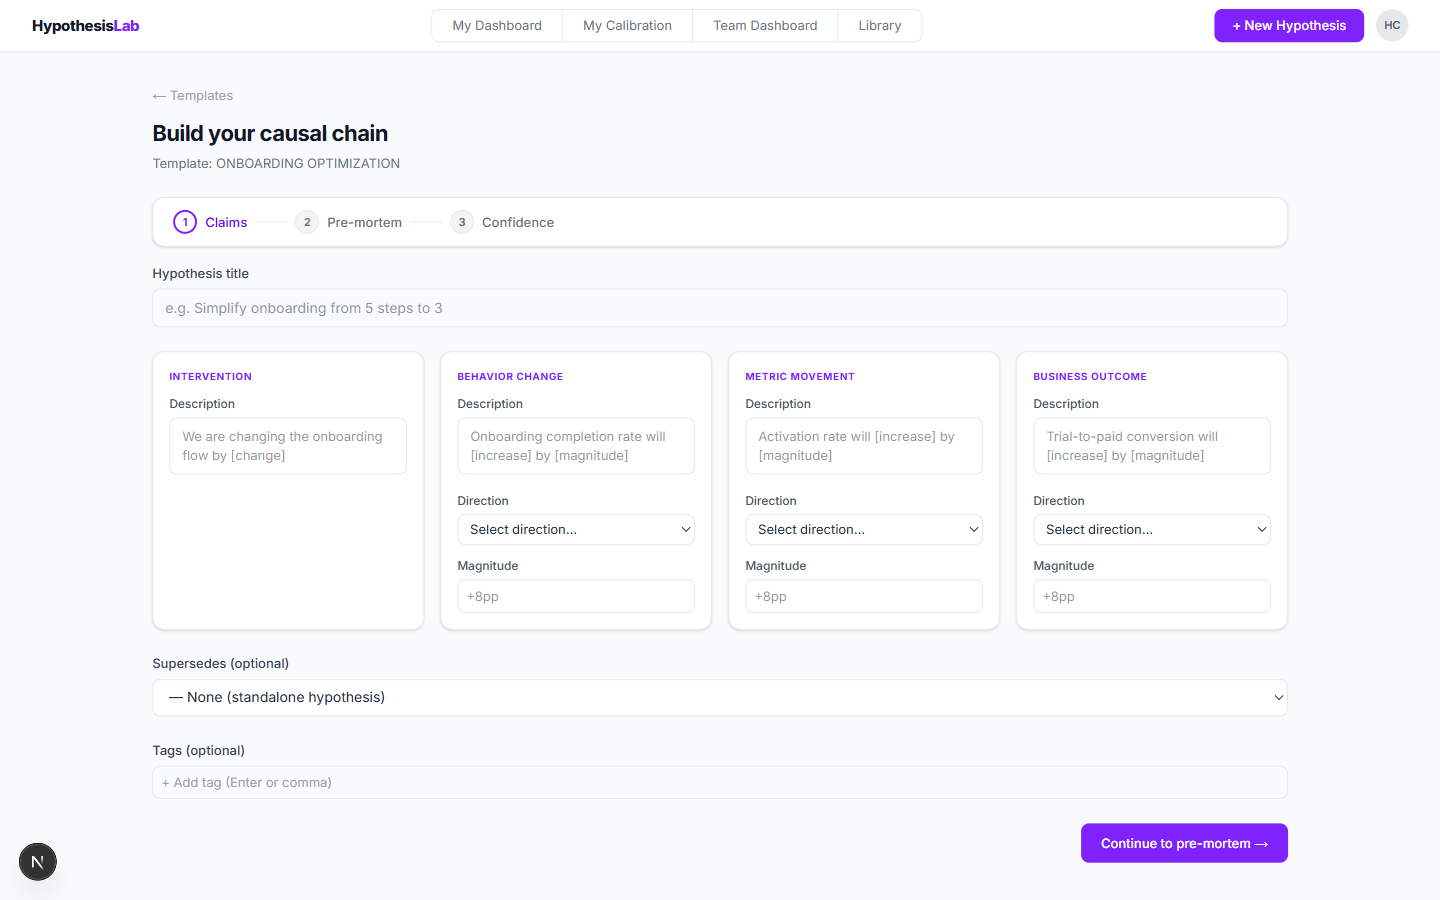This screenshot has width=1440, height=900.
Task: Open the HC user avatar menu
Action: click(1392, 26)
